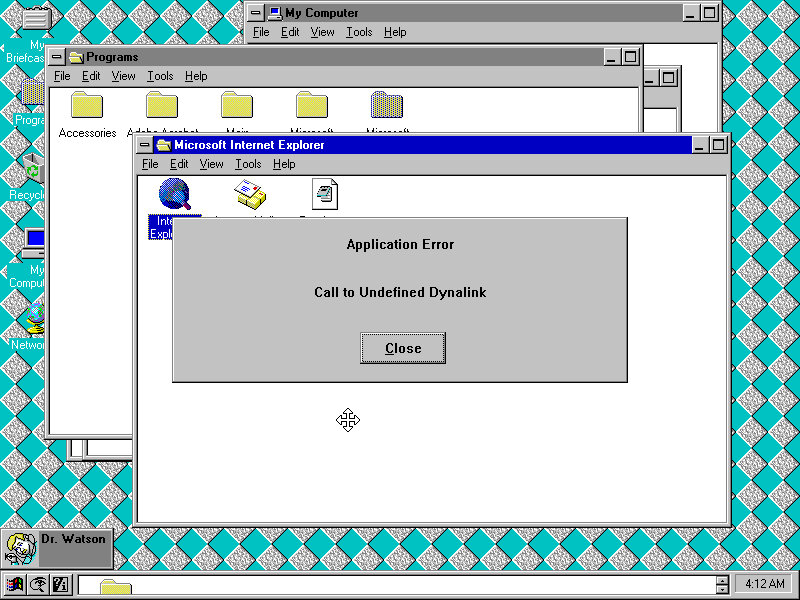Open control menu box of Microsoft Internet Explorer window
This screenshot has width=800, height=600.
coord(145,145)
